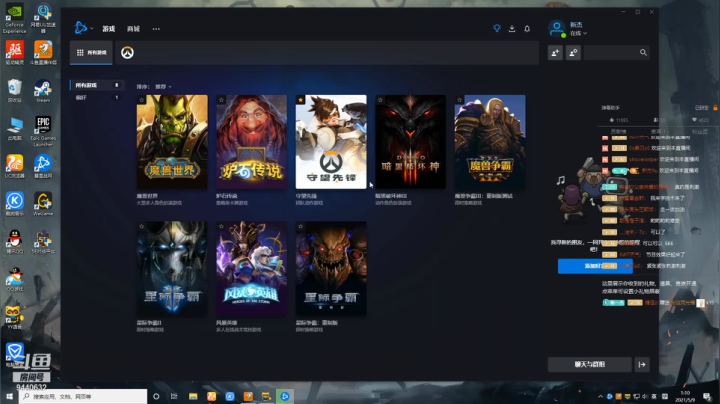Expand the sort order 推荐 dropdown
This screenshot has height=404, width=720.
pyautogui.click(x=163, y=86)
